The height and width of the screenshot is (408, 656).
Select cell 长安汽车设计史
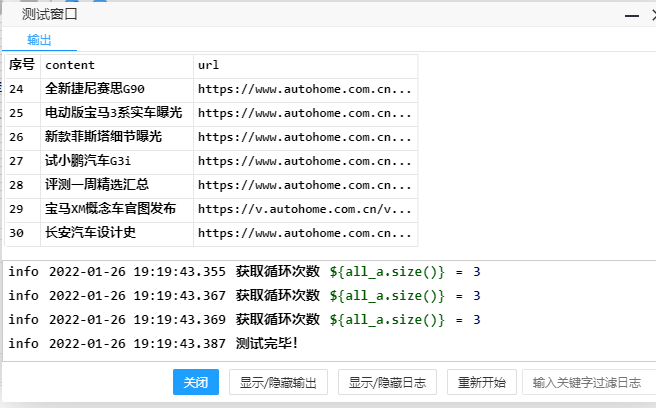(x=117, y=234)
